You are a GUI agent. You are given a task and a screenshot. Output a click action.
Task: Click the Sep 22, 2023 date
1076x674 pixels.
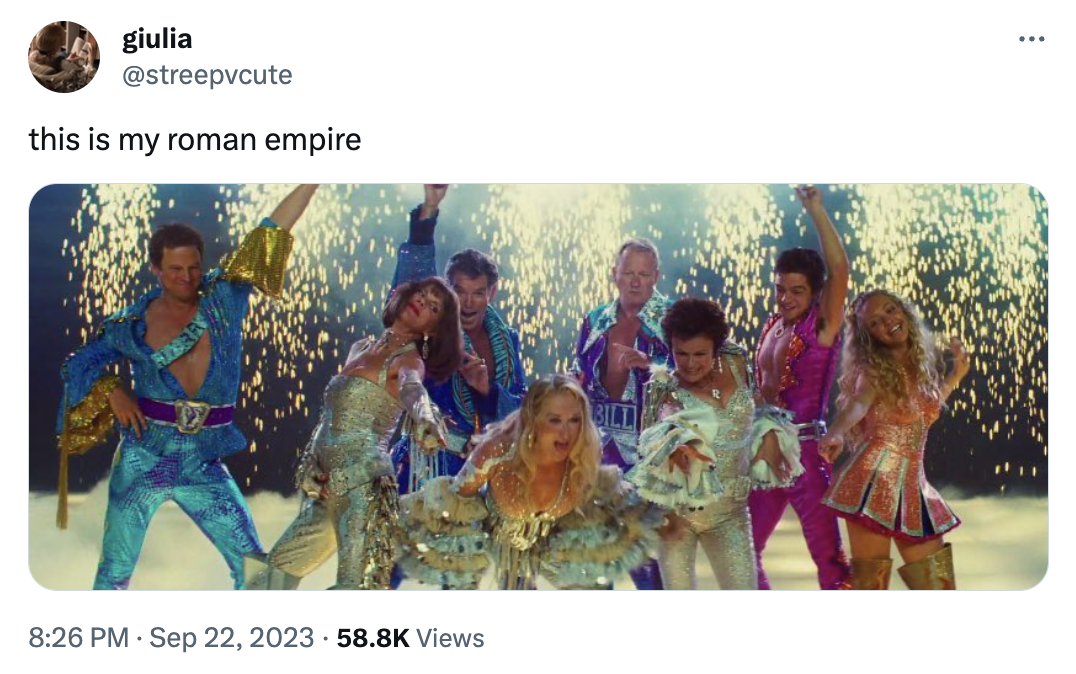click(x=232, y=638)
